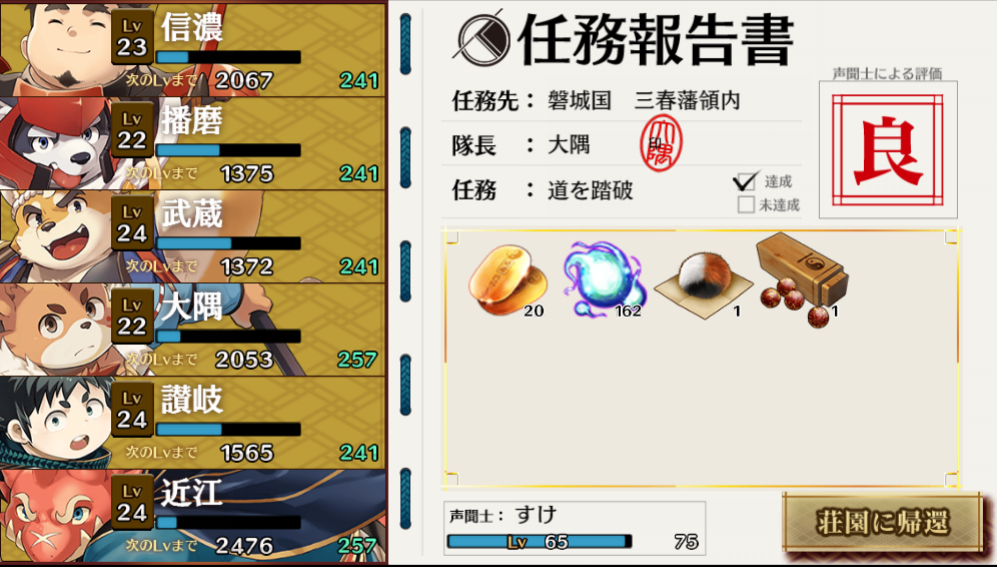Click the mission report emblem beside 任務報告書
The height and width of the screenshot is (567, 997).
[x=485, y=38]
